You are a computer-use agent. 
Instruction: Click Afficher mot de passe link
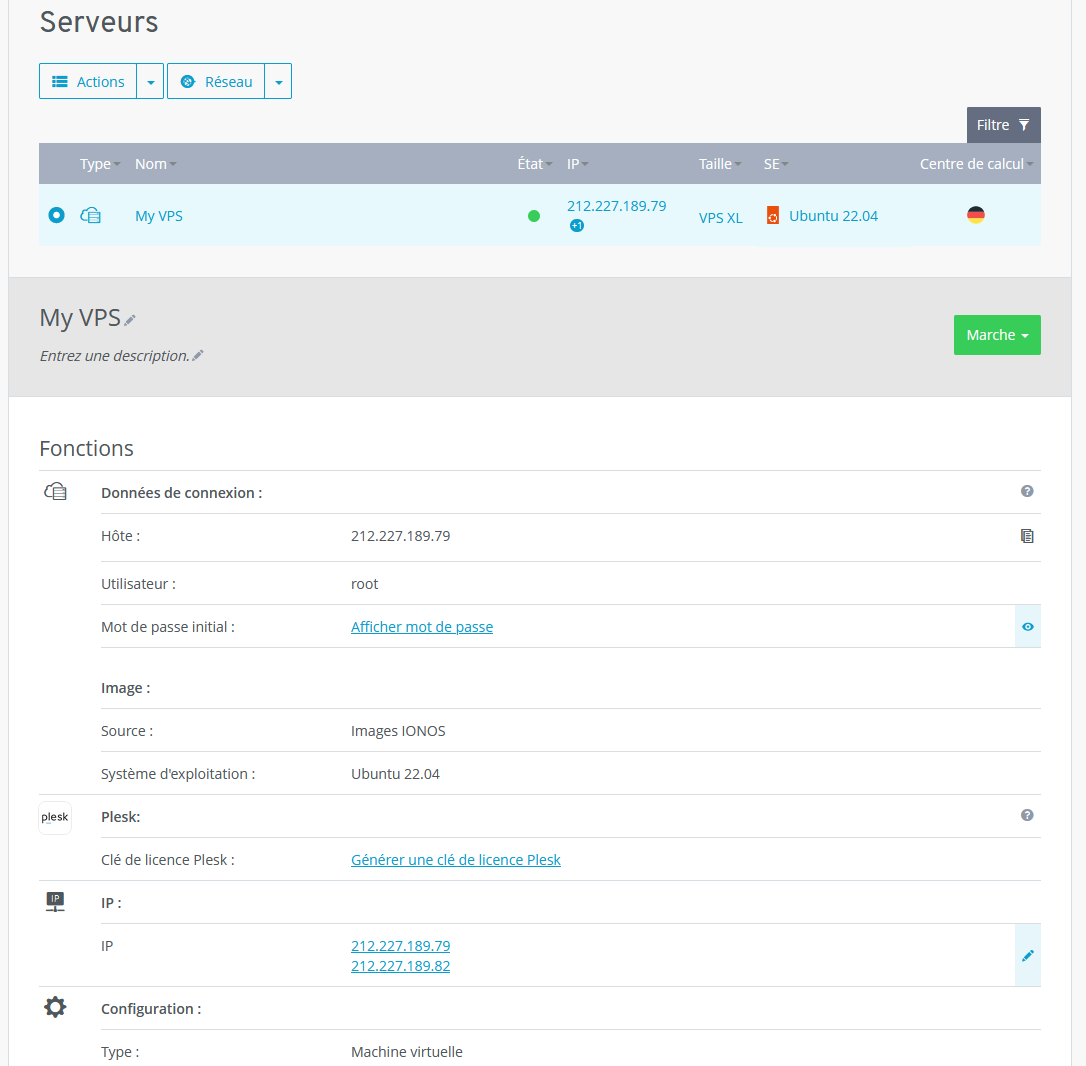click(422, 626)
